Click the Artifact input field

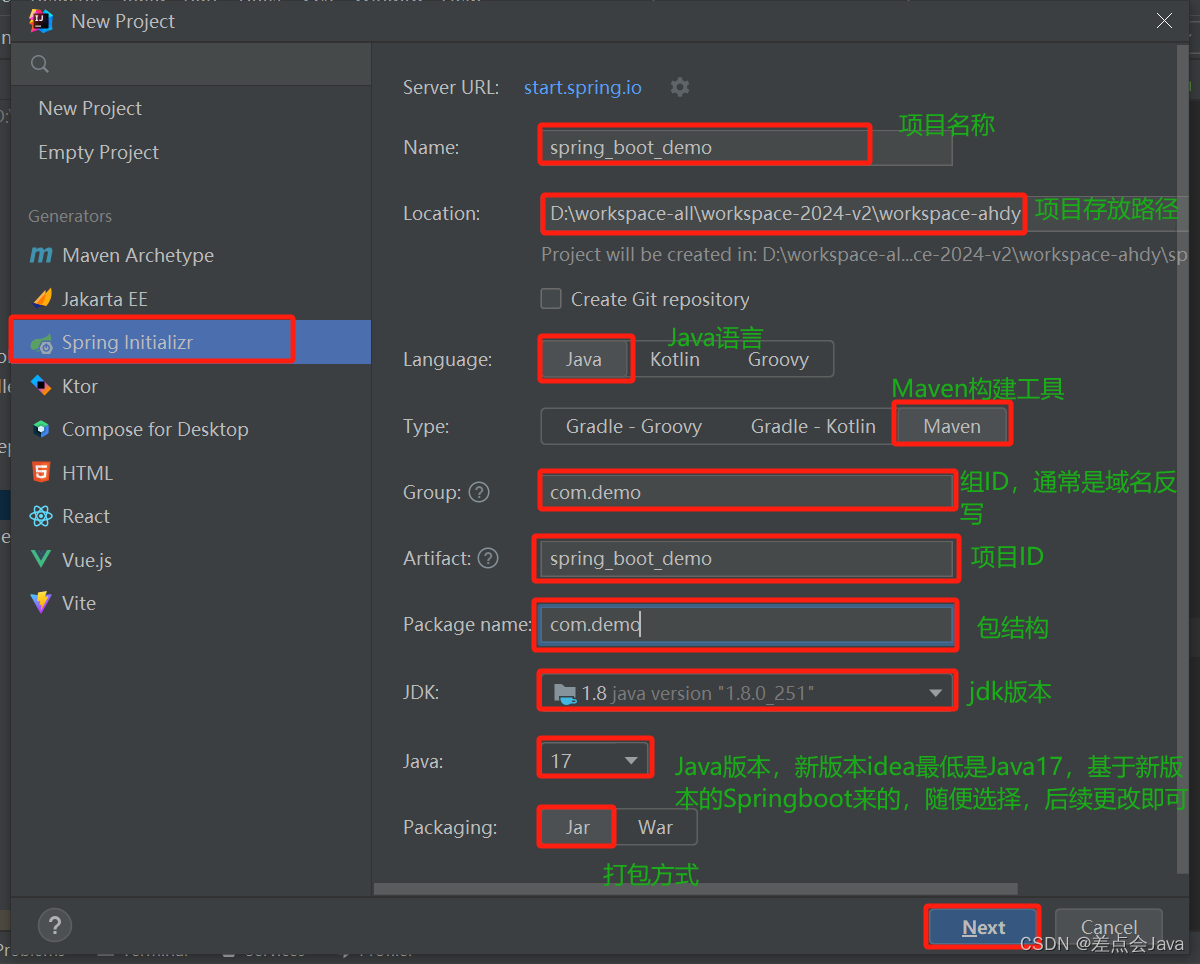tap(747, 558)
